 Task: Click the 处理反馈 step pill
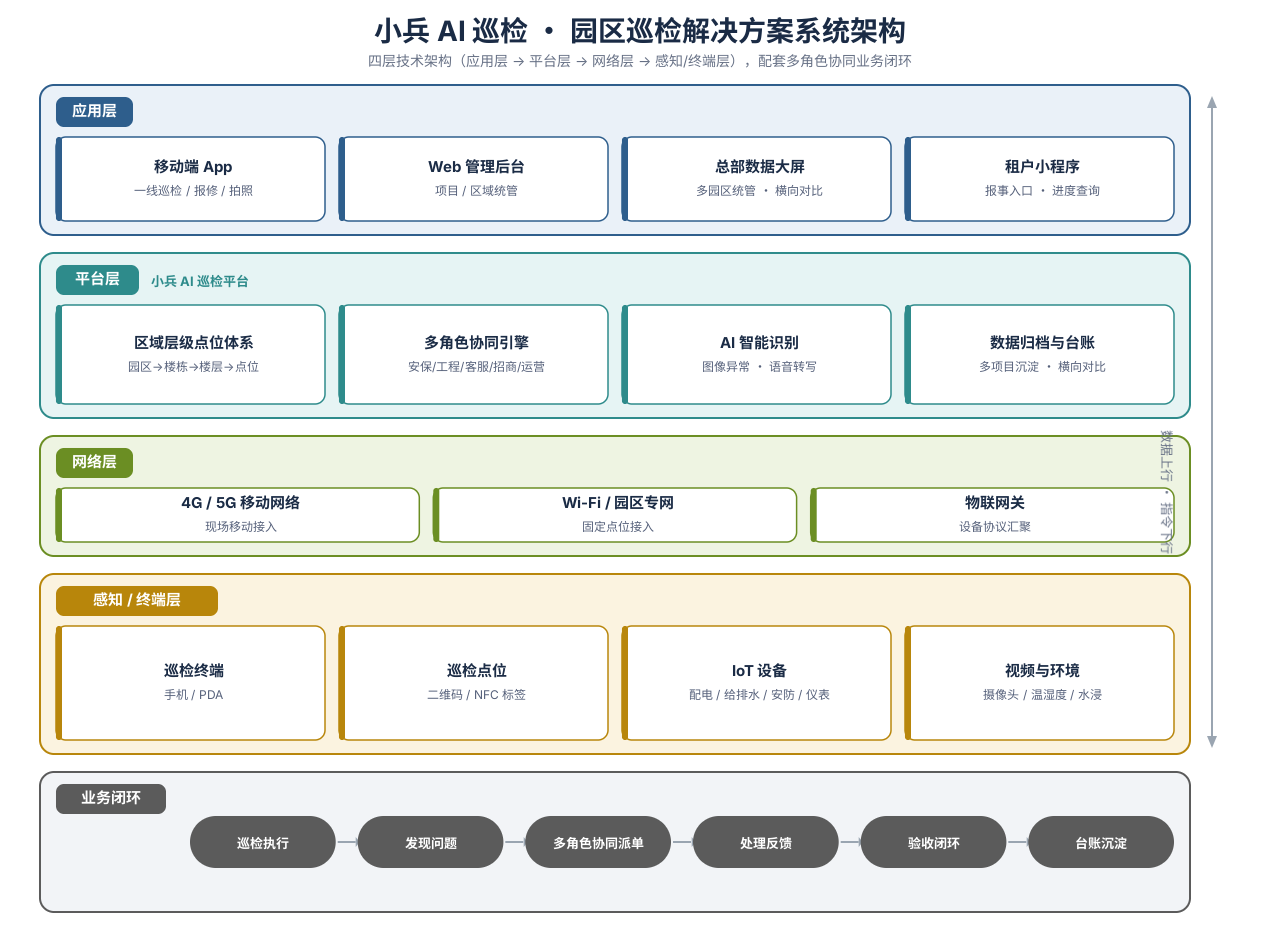point(766,842)
